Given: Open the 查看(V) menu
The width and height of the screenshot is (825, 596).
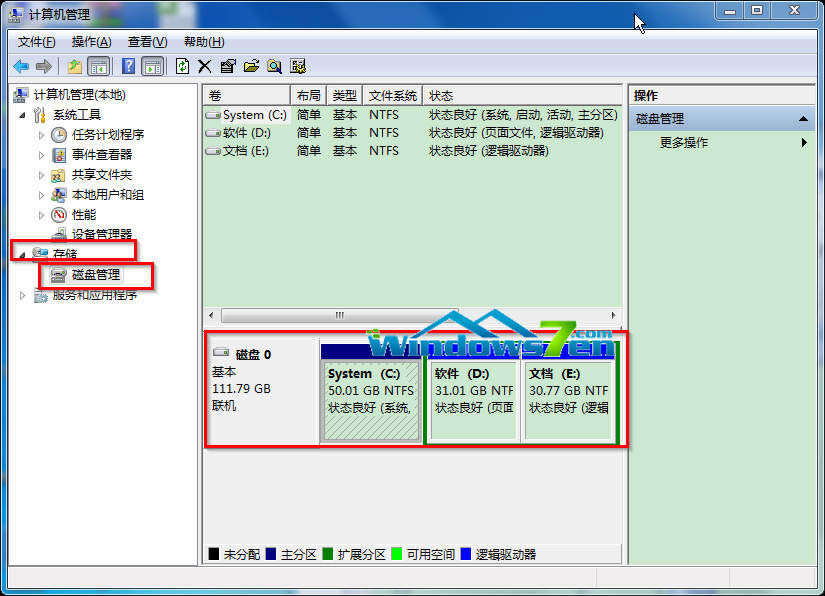Looking at the screenshot, I should [x=147, y=42].
